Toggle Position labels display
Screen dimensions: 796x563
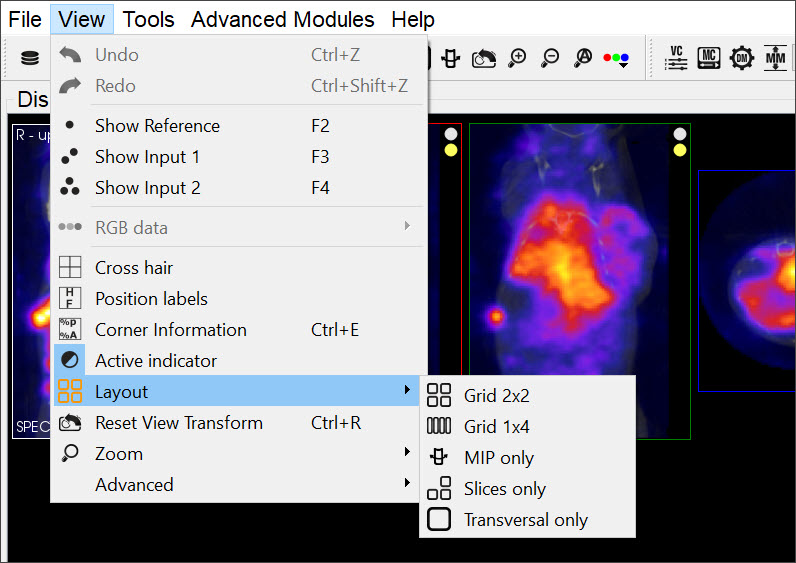tap(151, 299)
